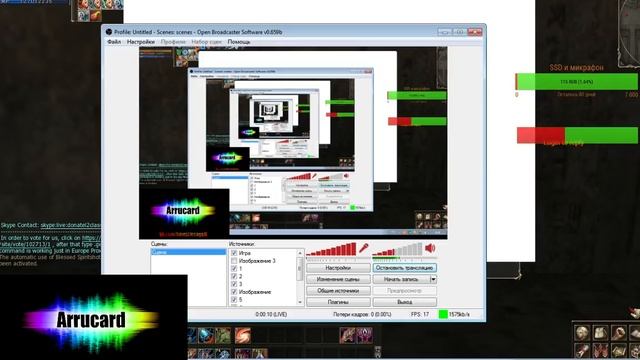Click the Skype contact link in game chat

(70, 225)
